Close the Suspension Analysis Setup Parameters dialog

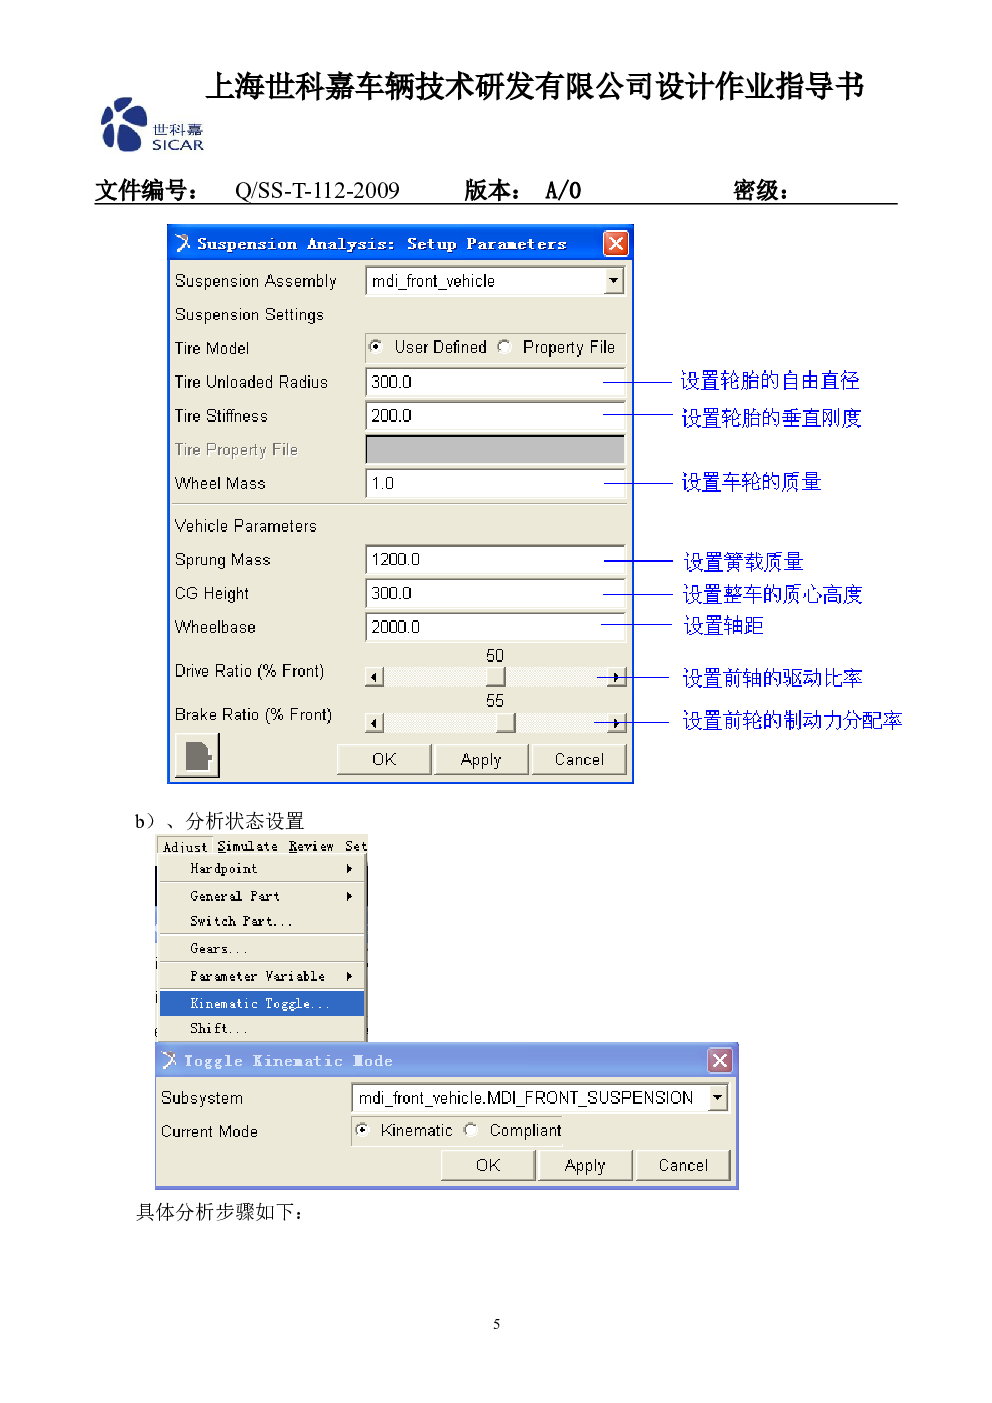(616, 243)
